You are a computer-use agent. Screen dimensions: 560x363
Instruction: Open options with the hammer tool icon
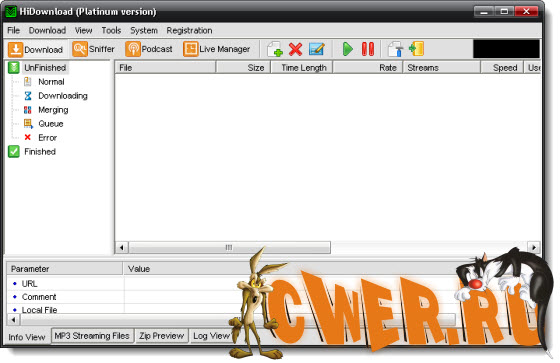click(x=395, y=49)
